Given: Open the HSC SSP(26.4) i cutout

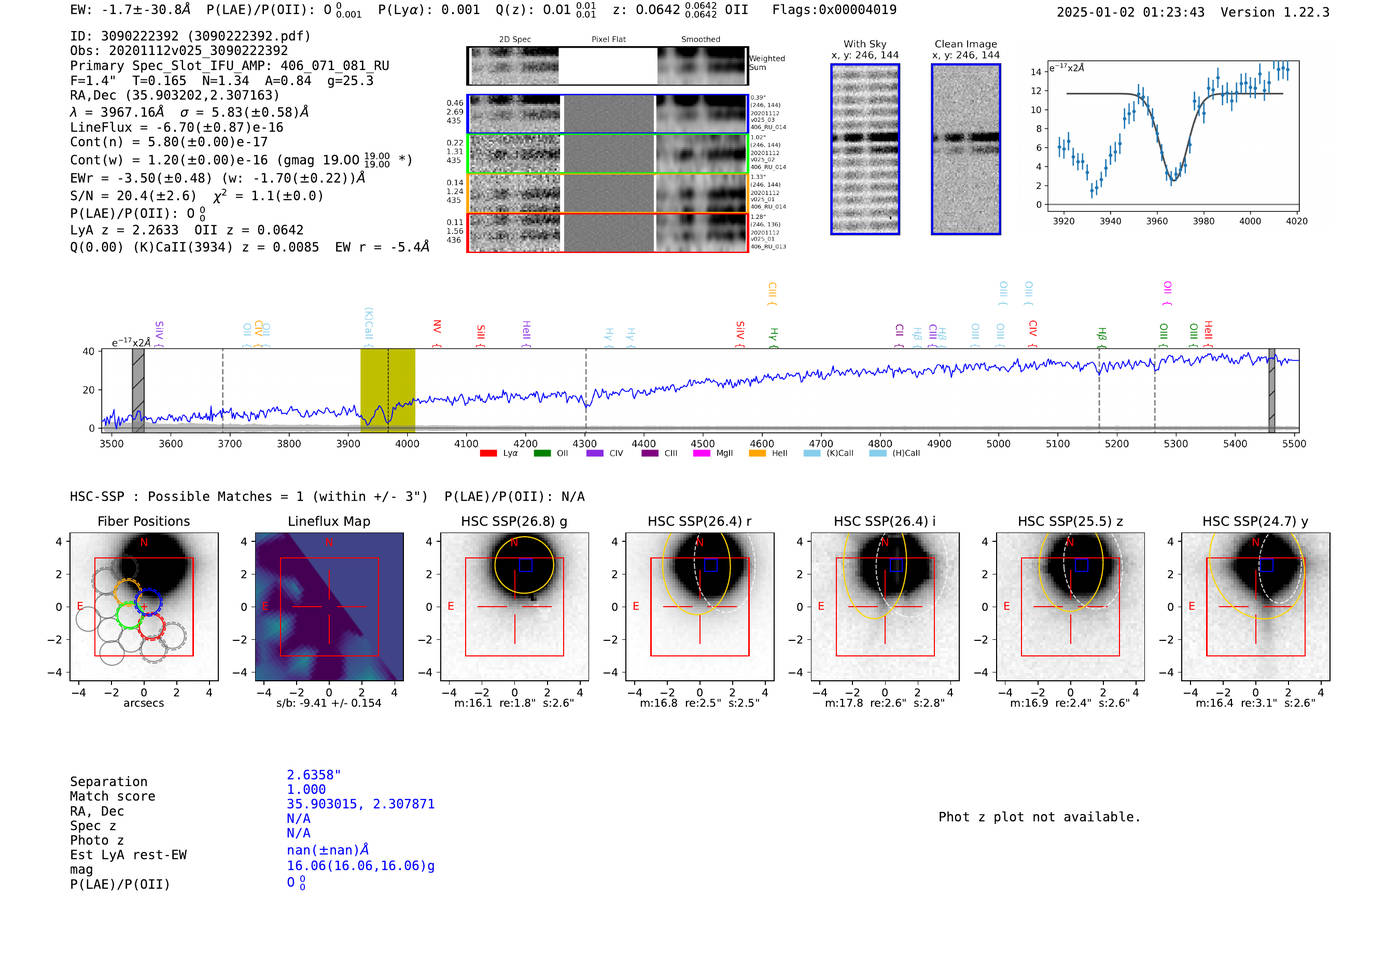Looking at the screenshot, I should click(885, 607).
